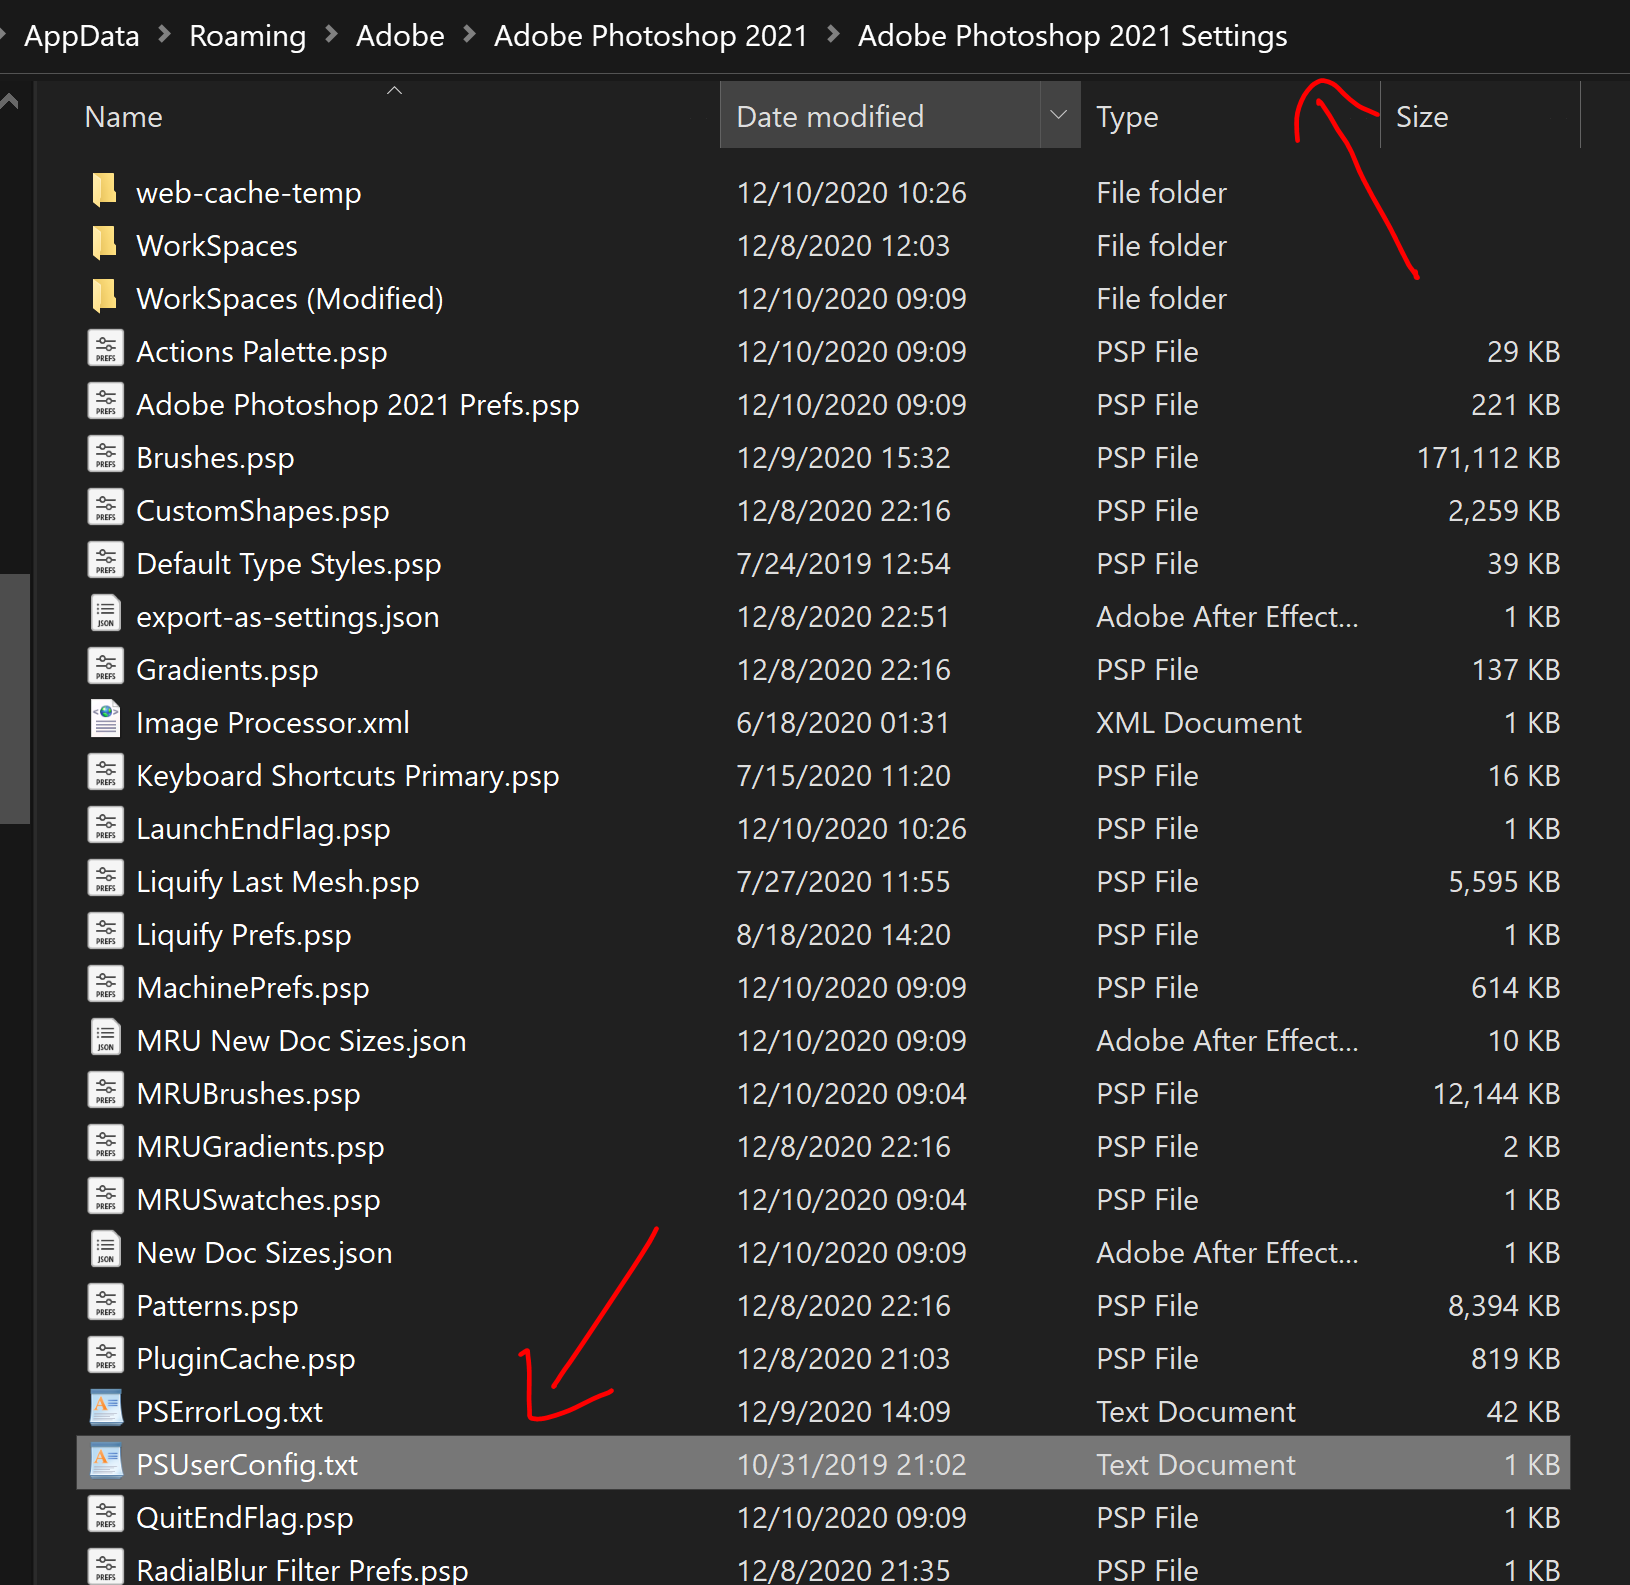The image size is (1630, 1585).
Task: Click the QuitEndFlag.psp file icon
Action: click(106, 1514)
